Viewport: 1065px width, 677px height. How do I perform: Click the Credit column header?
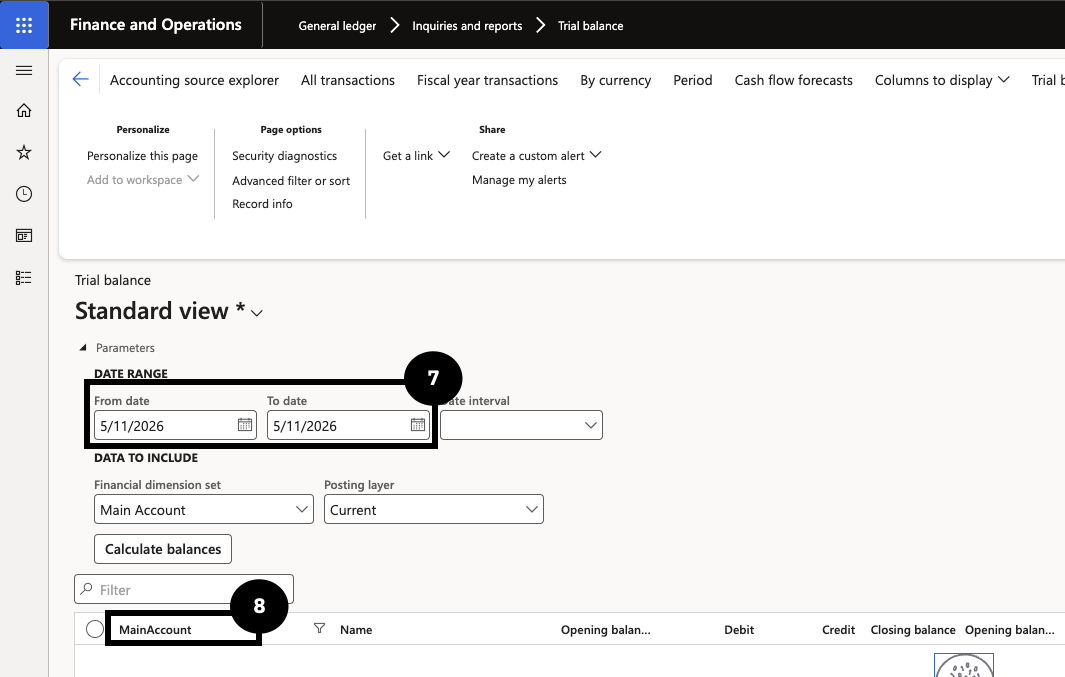(x=838, y=629)
